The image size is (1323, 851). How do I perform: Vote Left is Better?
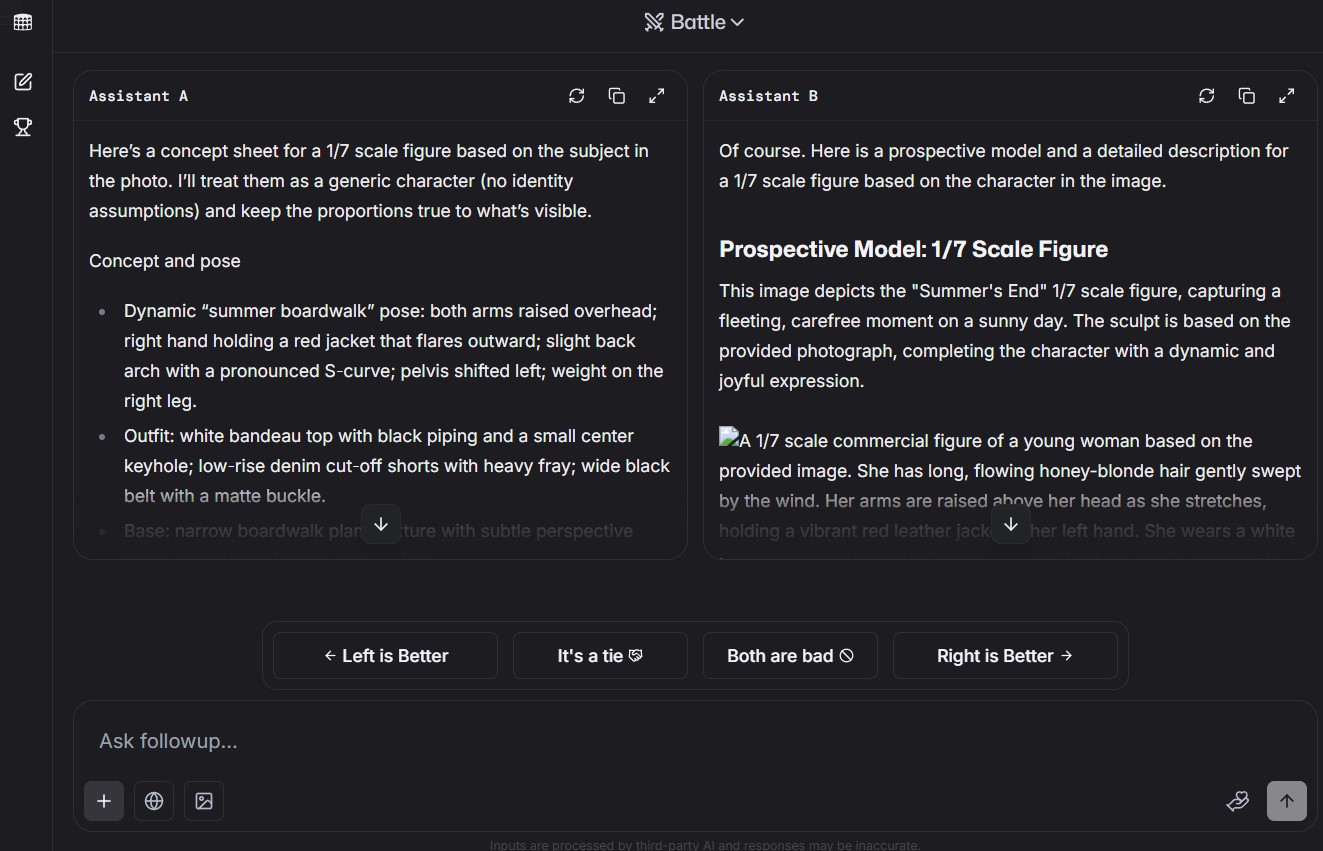point(385,656)
